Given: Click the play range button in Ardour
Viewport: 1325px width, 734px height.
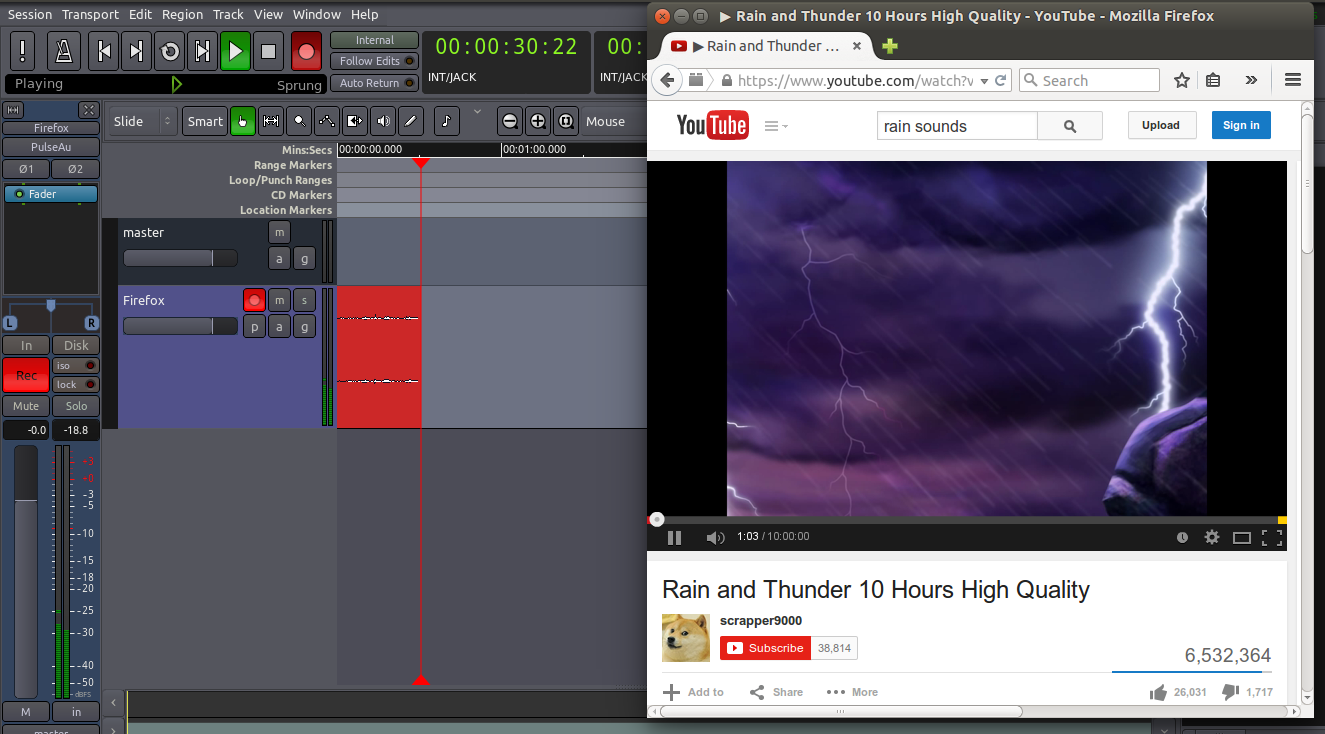Looking at the screenshot, I should [x=203, y=50].
